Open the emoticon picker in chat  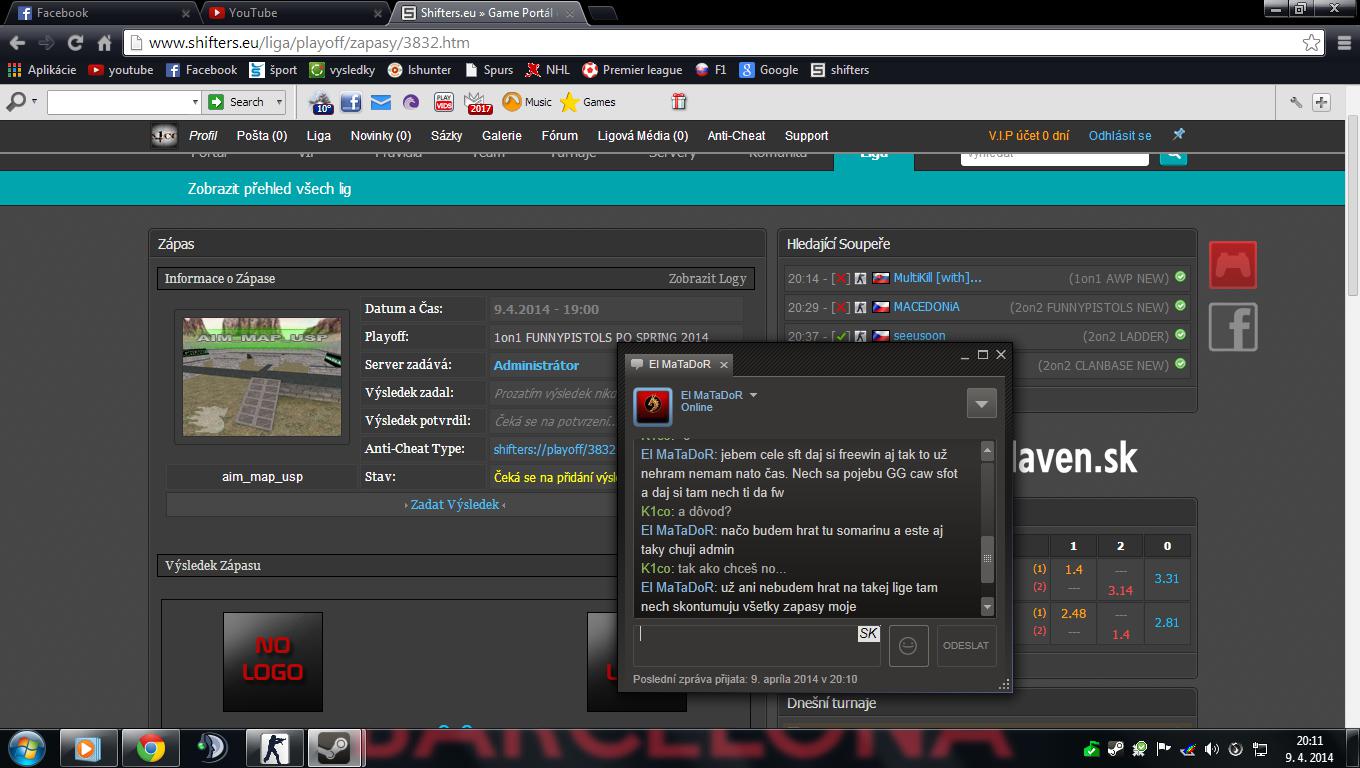click(x=908, y=645)
